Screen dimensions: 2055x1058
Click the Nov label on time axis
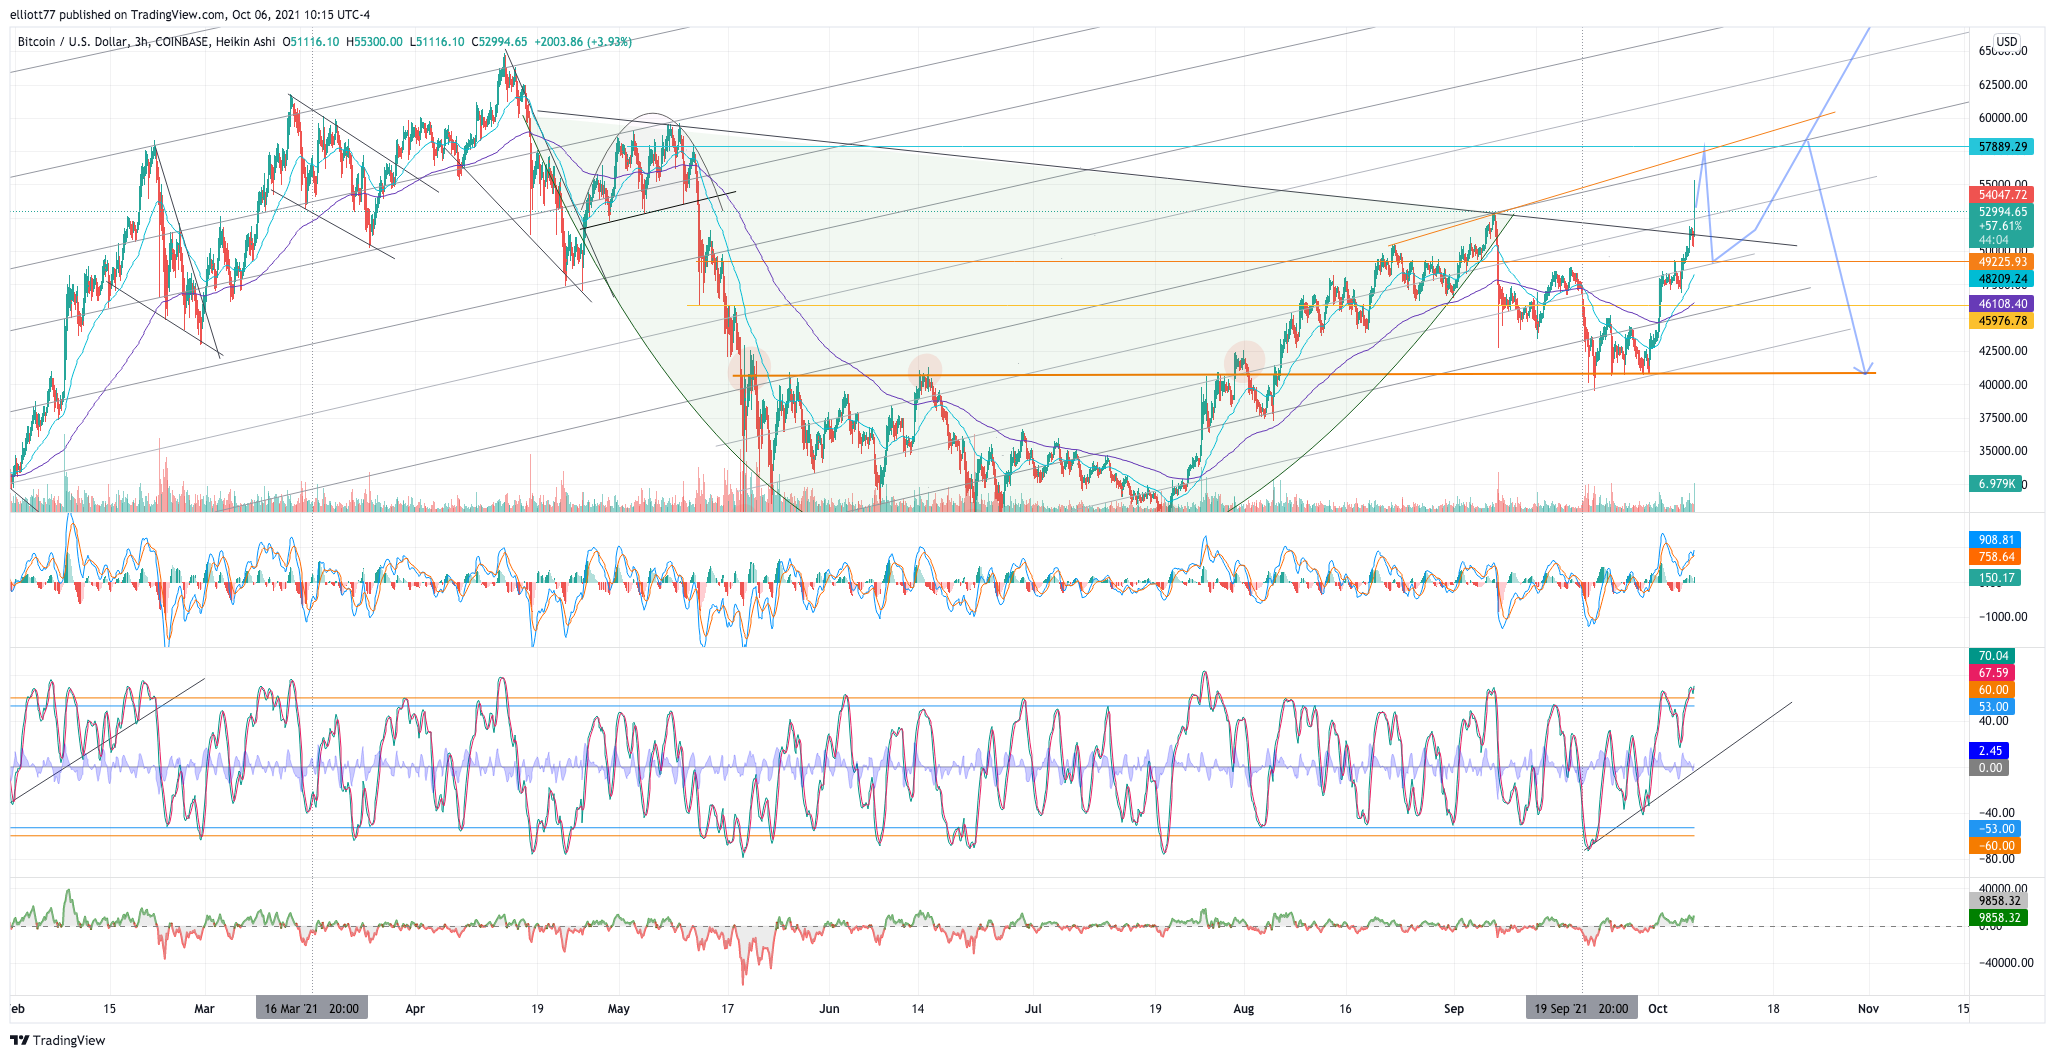1868,1009
